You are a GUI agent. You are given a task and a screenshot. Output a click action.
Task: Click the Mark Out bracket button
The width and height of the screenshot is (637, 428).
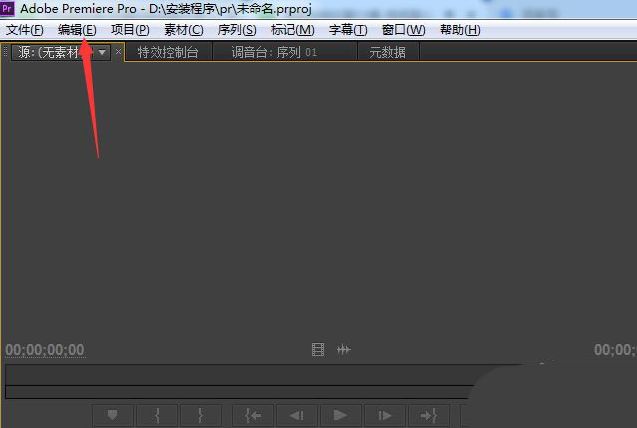201,416
